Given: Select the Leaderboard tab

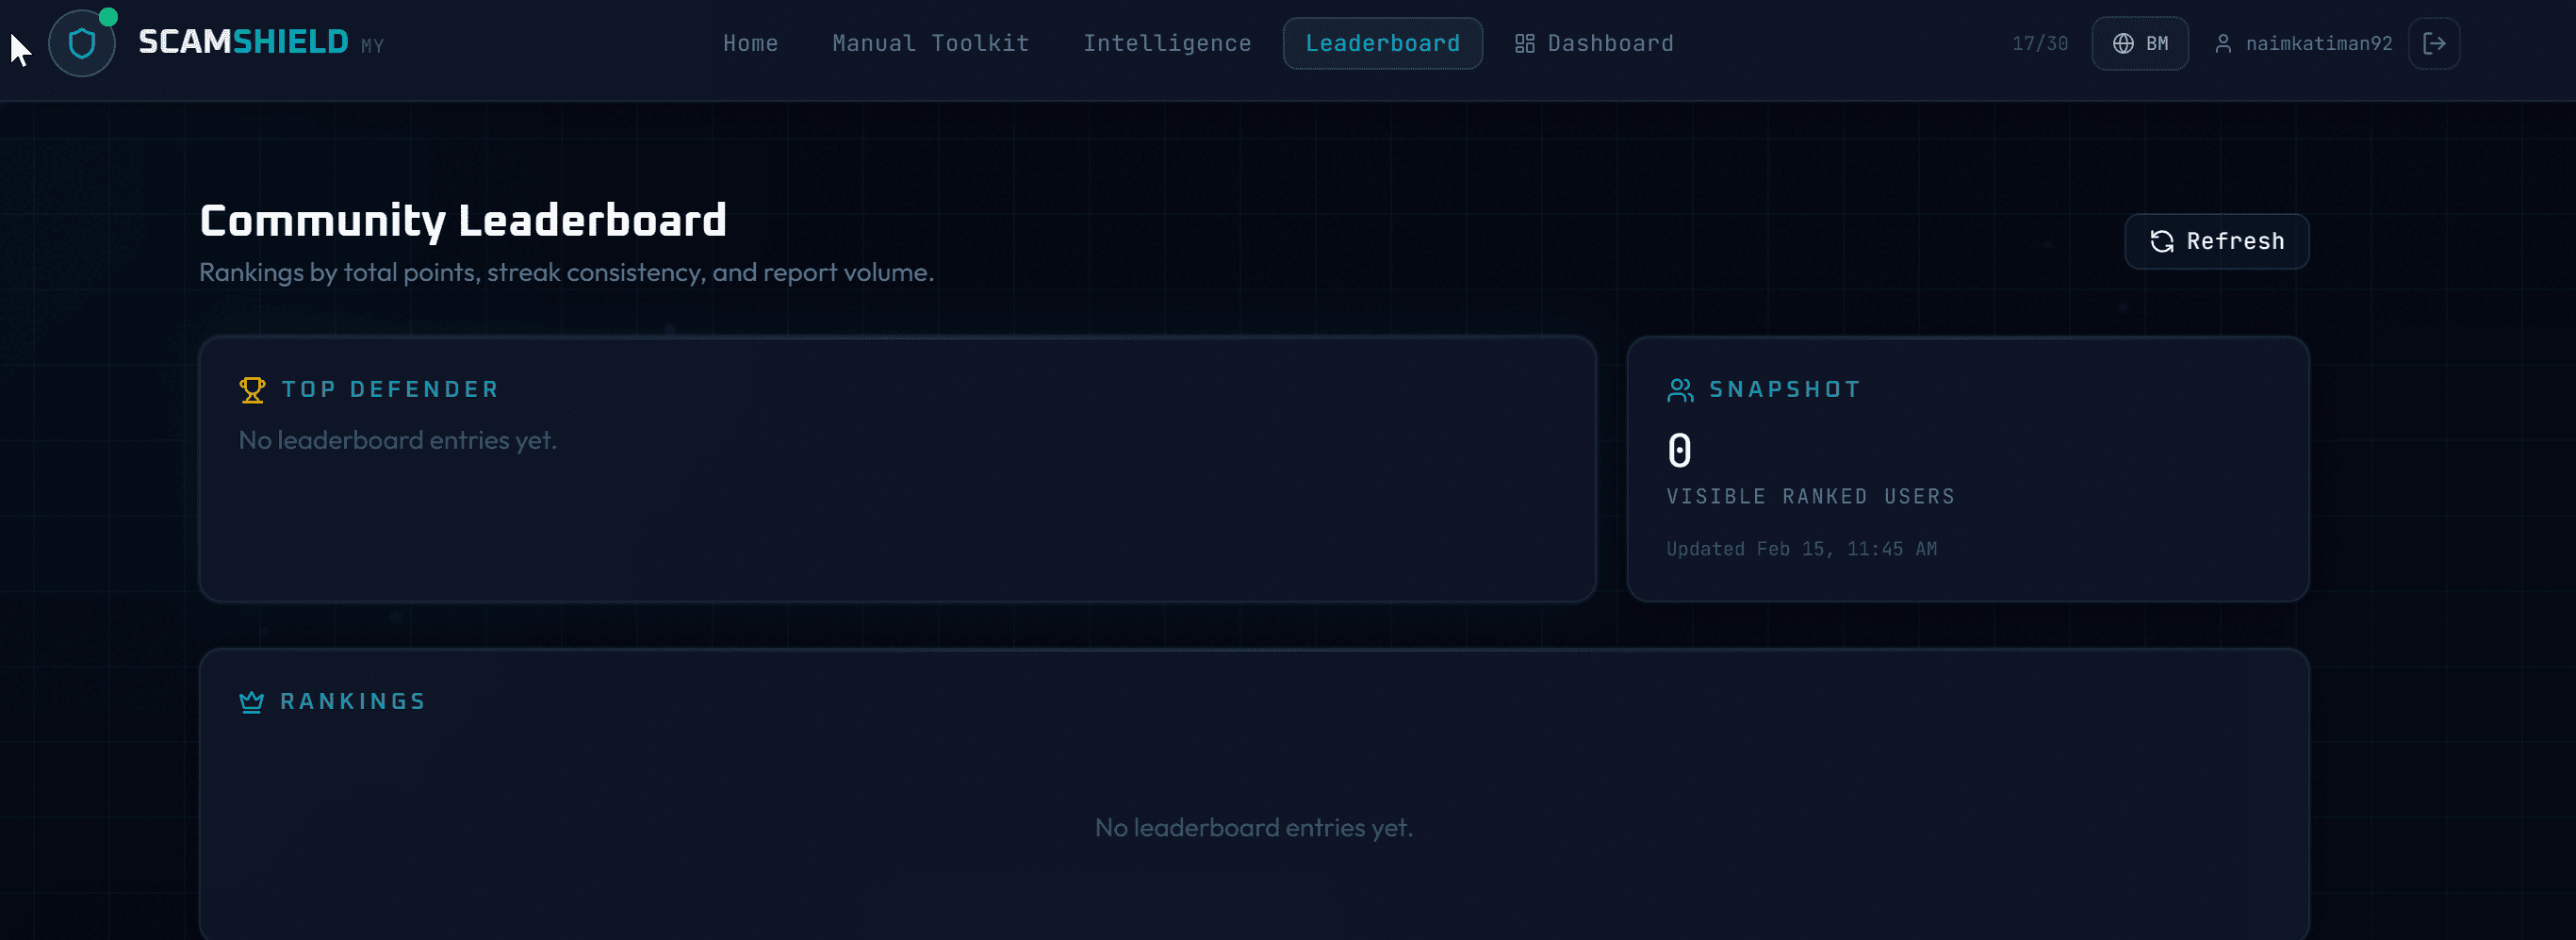Looking at the screenshot, I should pos(1382,43).
